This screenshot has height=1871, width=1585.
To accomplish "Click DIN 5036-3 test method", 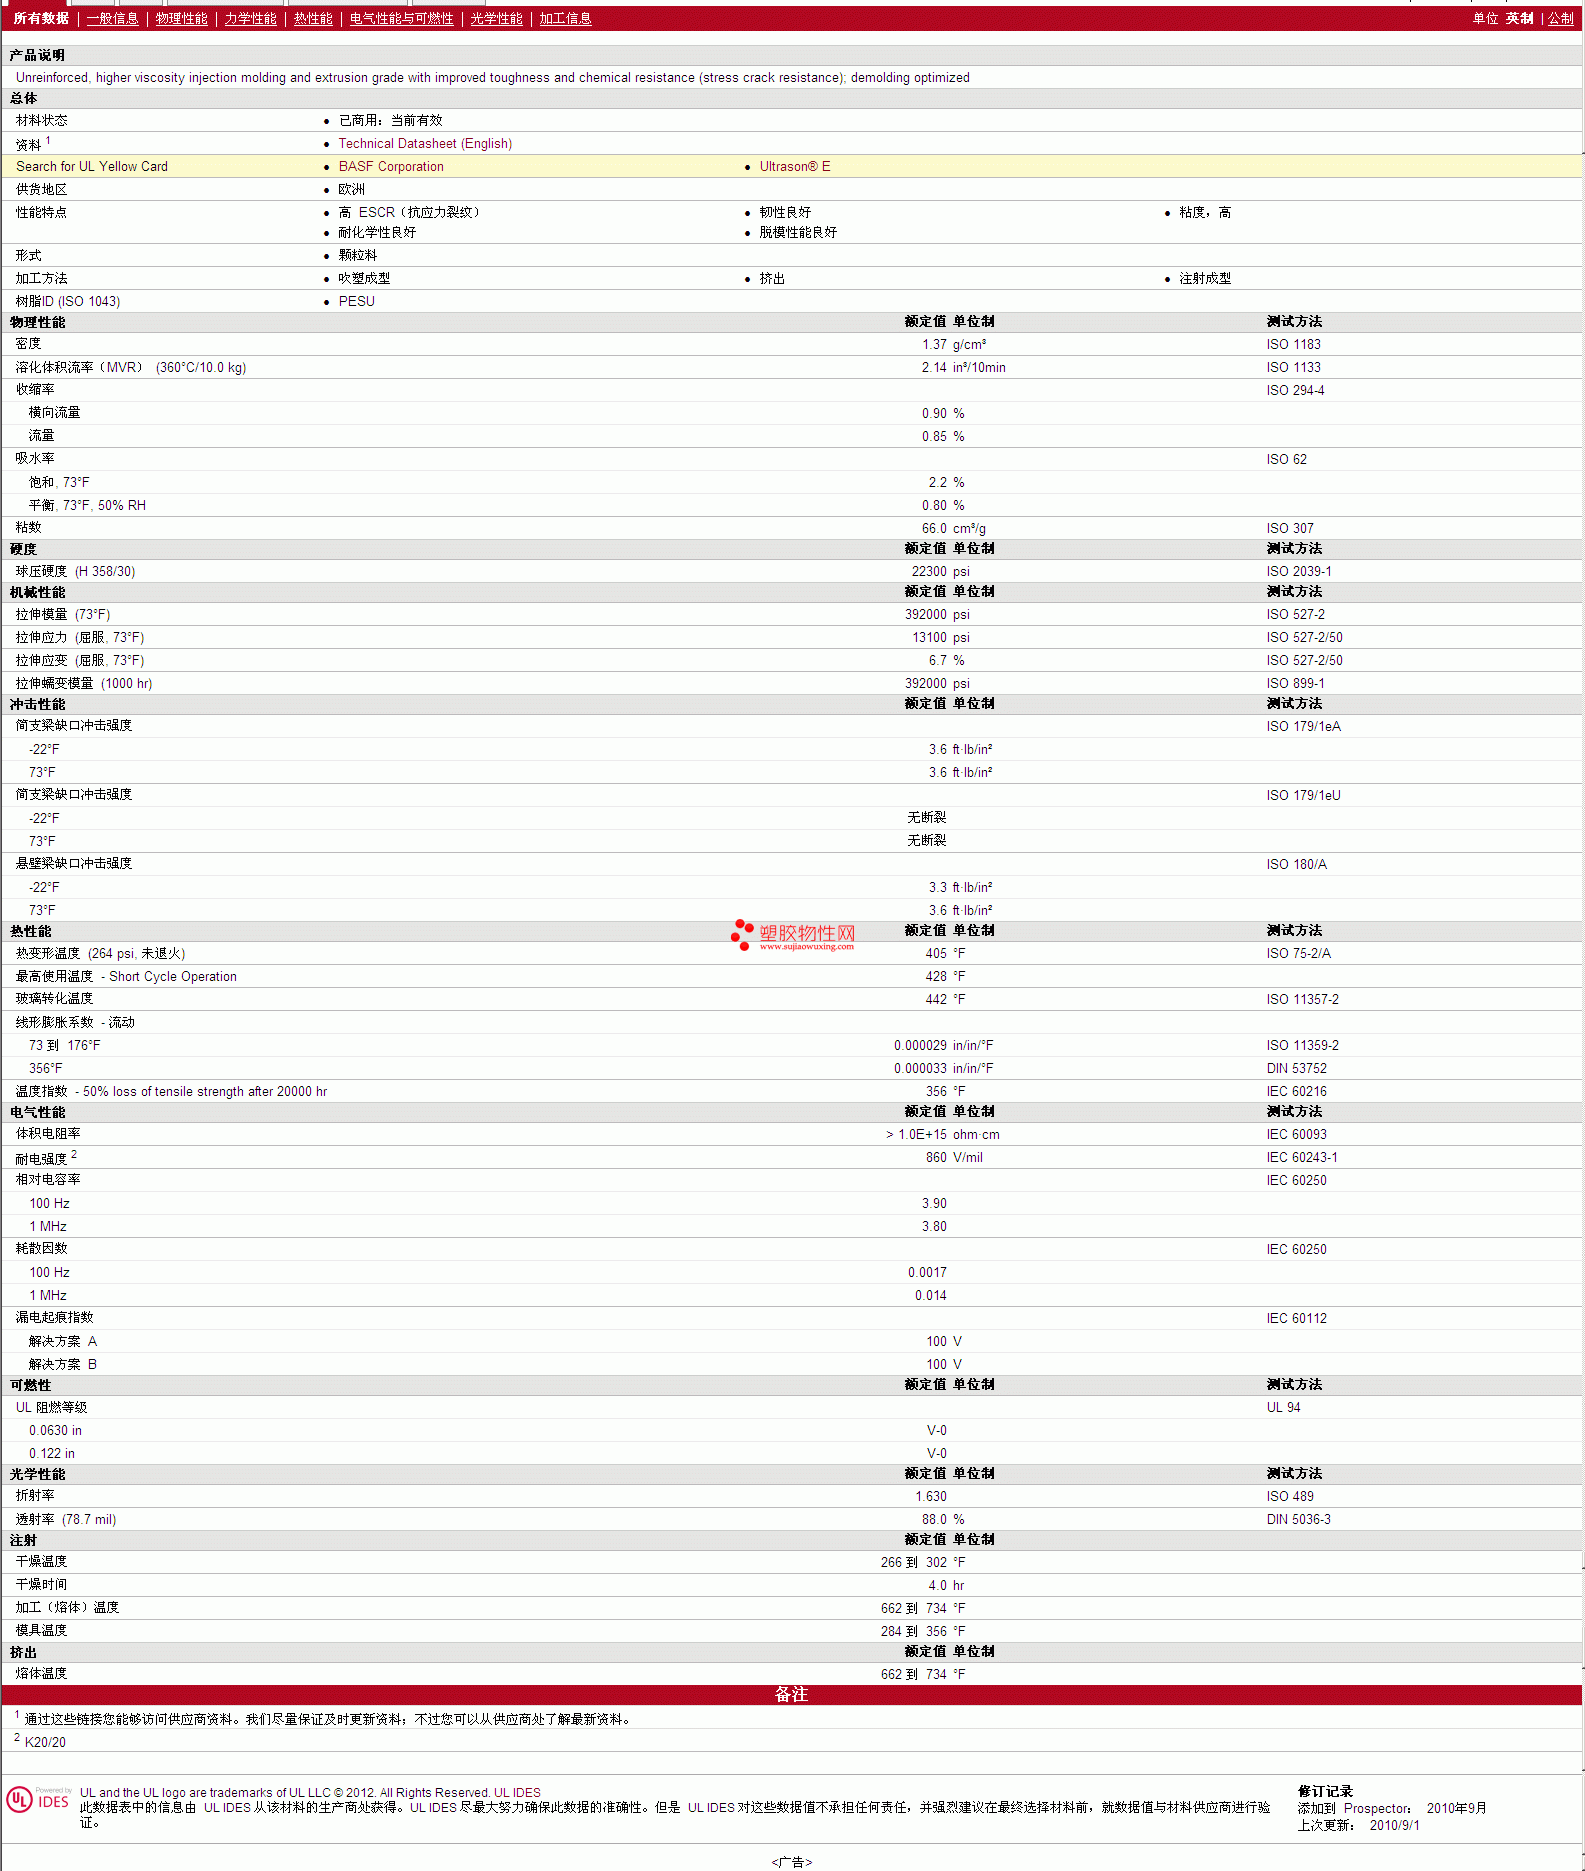I will [1298, 1519].
